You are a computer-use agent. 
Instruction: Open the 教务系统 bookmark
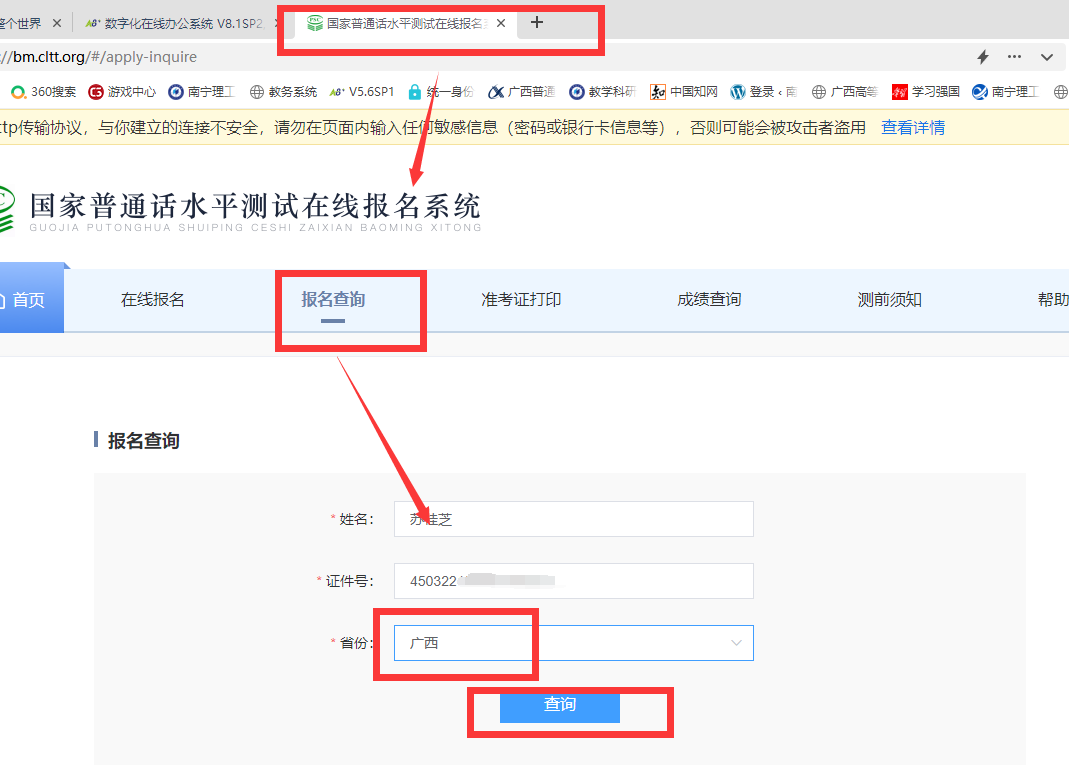(283, 92)
